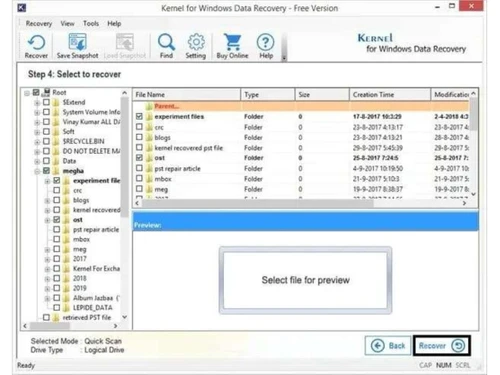Open the Find tool
The height and width of the screenshot is (375, 500).
coord(166,42)
